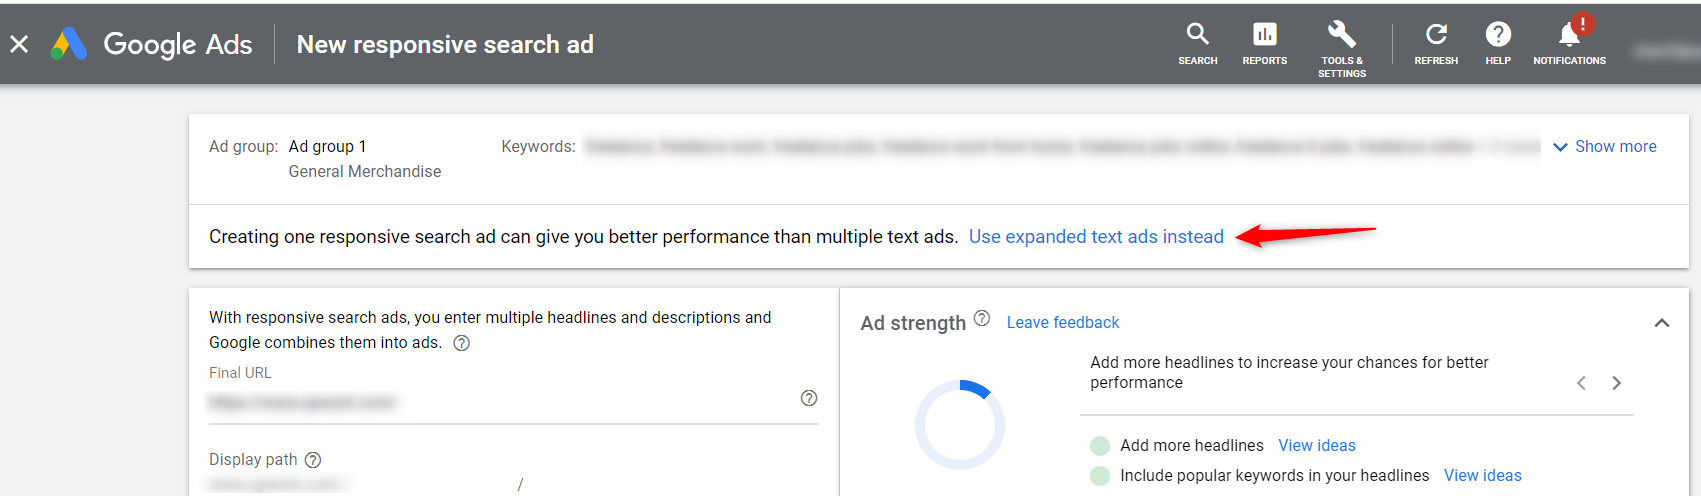Click the Leave feedback link

[x=1062, y=323]
